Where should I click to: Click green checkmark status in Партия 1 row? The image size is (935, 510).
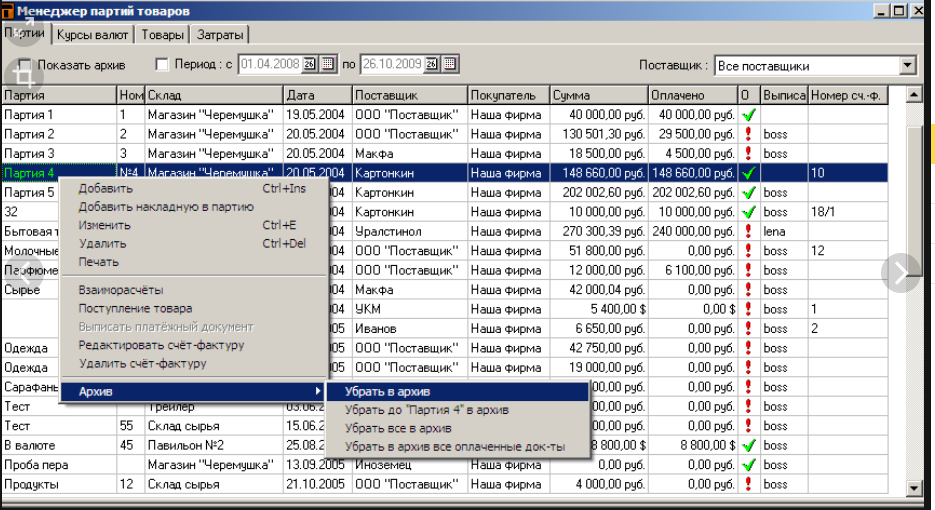coord(747,115)
